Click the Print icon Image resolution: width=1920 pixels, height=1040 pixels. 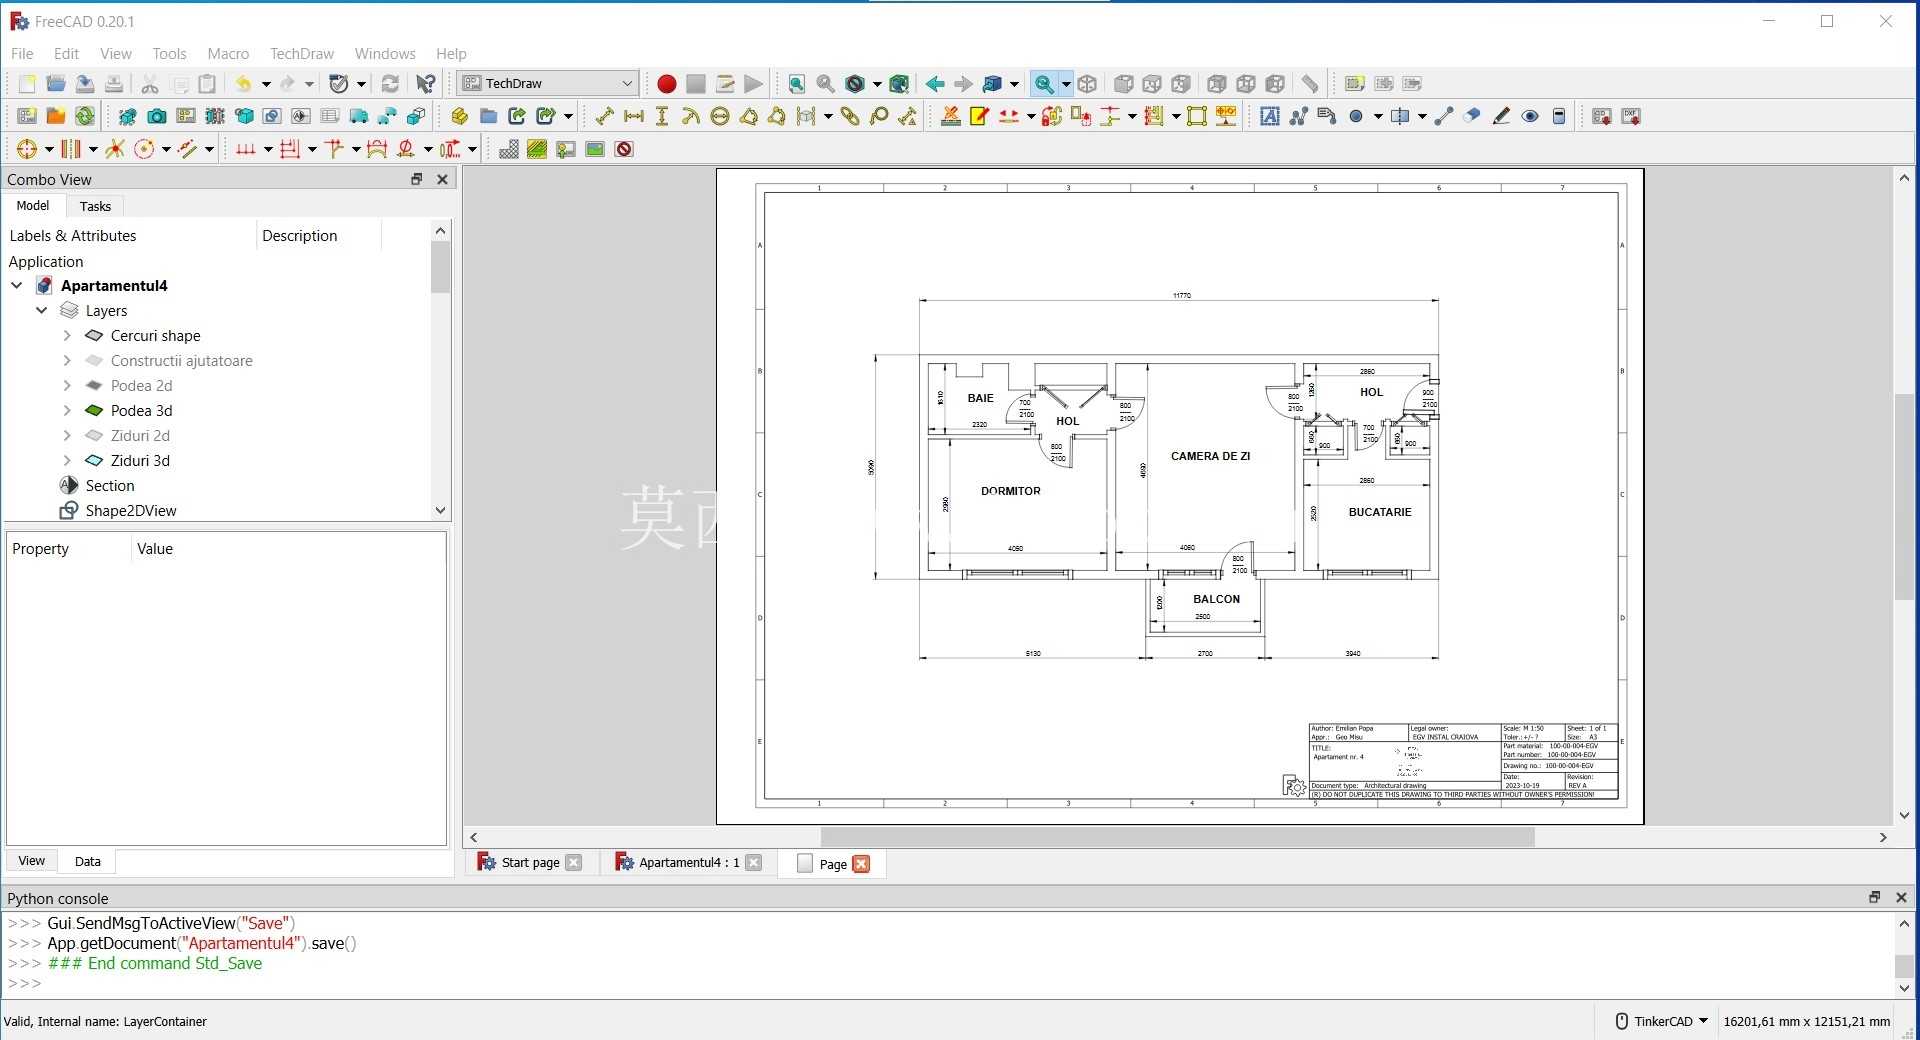(114, 84)
